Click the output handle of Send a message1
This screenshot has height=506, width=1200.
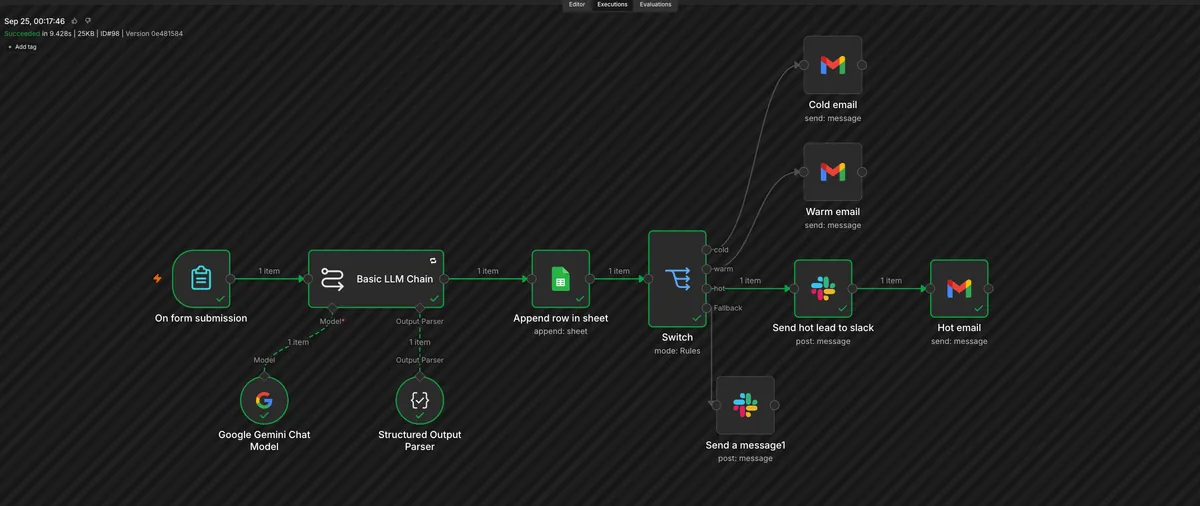click(x=774, y=405)
